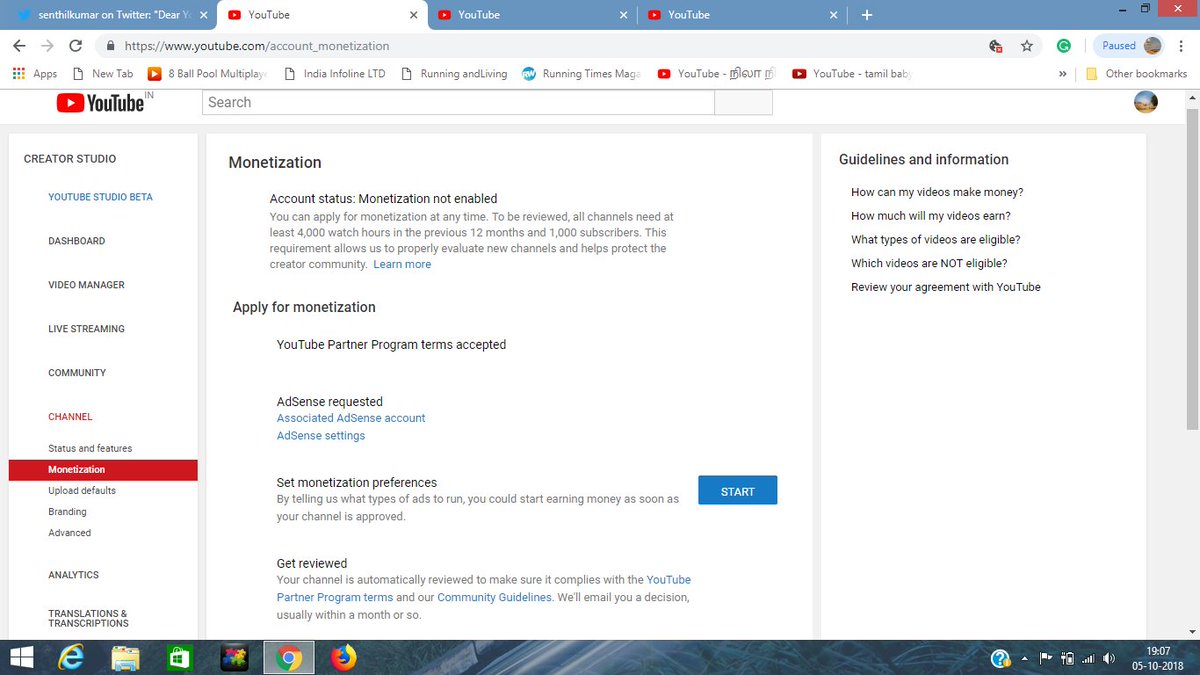Select Monetization in the sidebar

(103, 469)
